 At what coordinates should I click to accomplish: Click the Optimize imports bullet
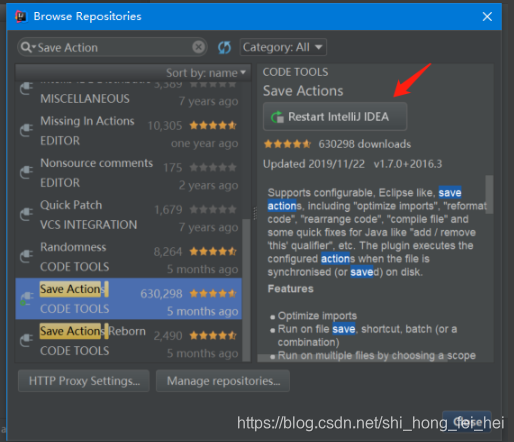(x=317, y=316)
